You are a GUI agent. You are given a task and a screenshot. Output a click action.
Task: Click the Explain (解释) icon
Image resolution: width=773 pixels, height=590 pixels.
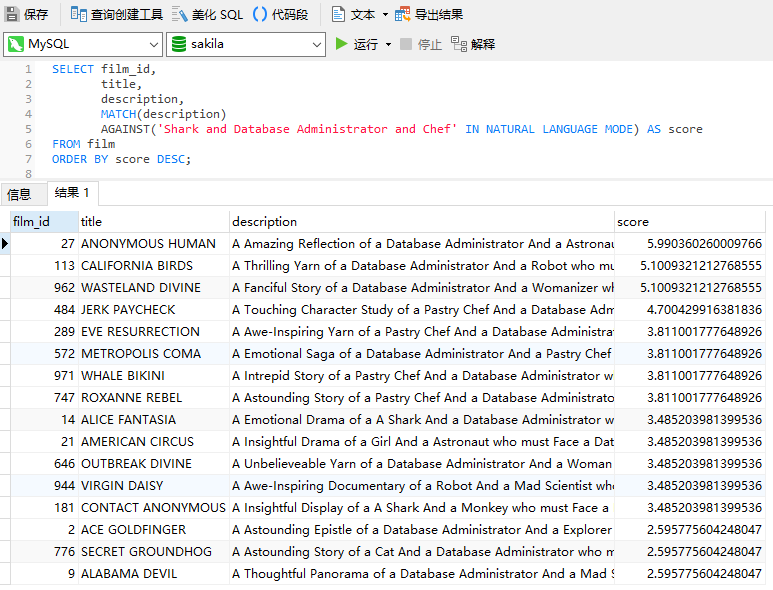[x=459, y=44]
